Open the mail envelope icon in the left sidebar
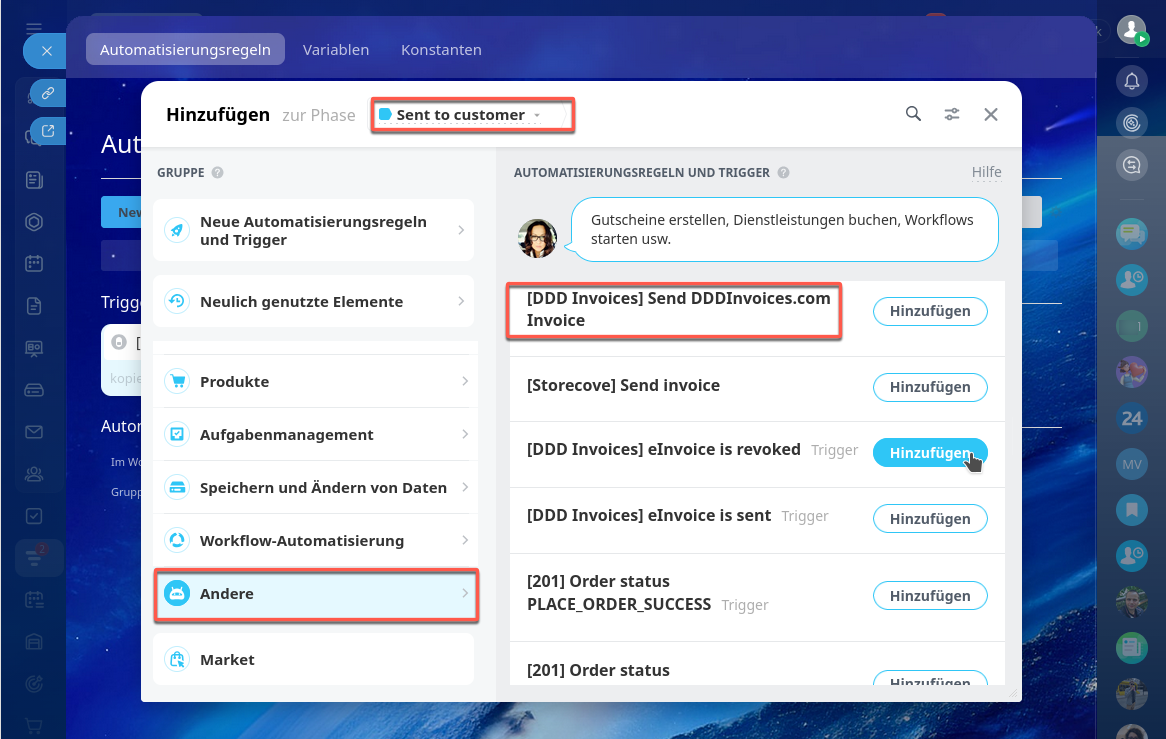This screenshot has height=739, width=1166. 34,431
